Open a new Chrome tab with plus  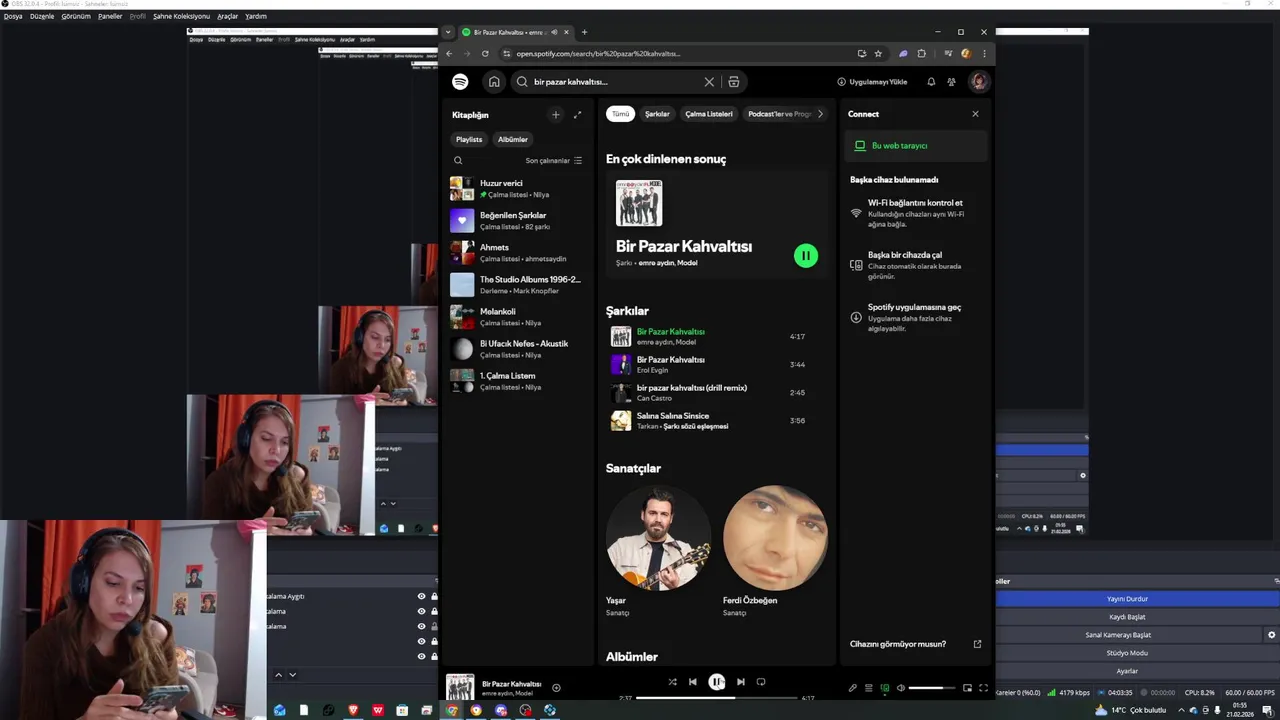pyautogui.click(x=584, y=32)
